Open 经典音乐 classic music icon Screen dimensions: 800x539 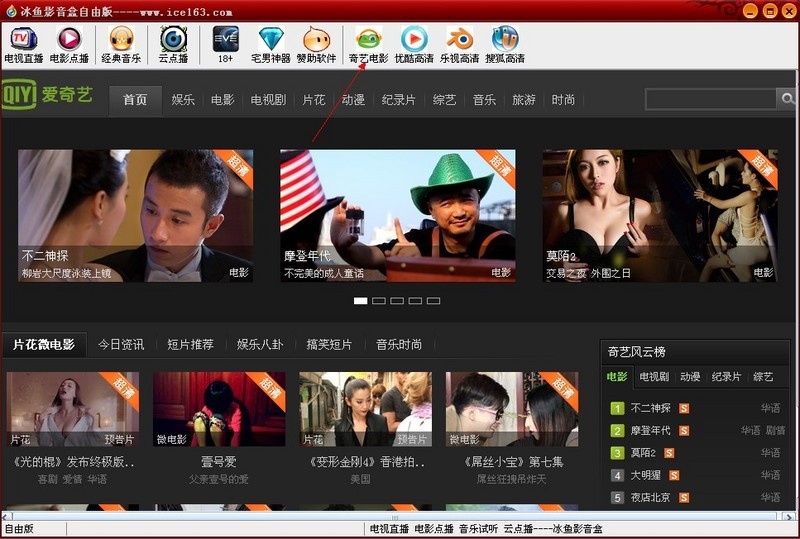tap(121, 45)
